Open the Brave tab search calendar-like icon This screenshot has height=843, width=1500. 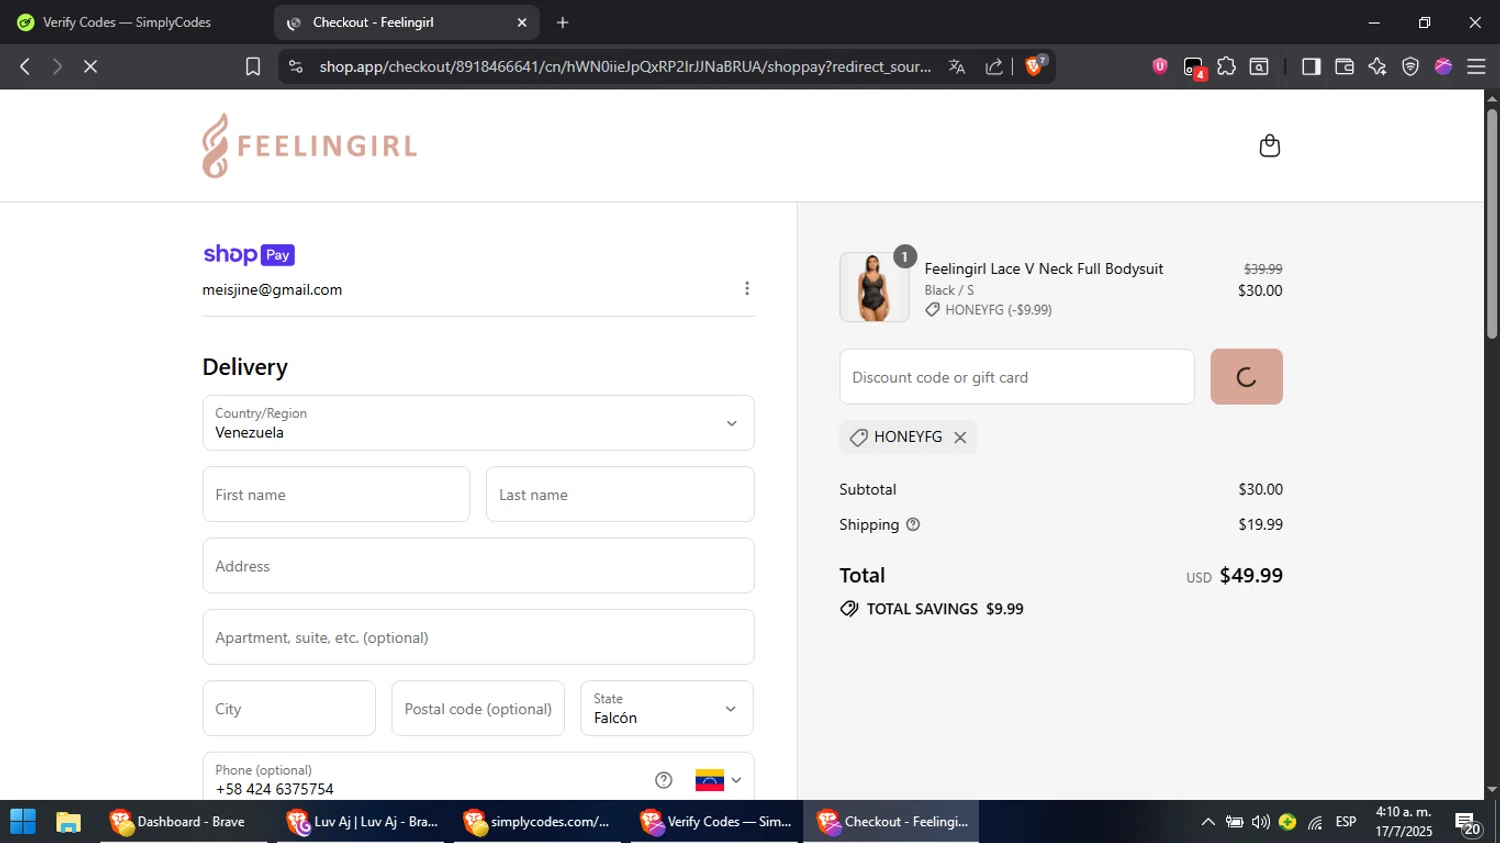(x=1259, y=66)
